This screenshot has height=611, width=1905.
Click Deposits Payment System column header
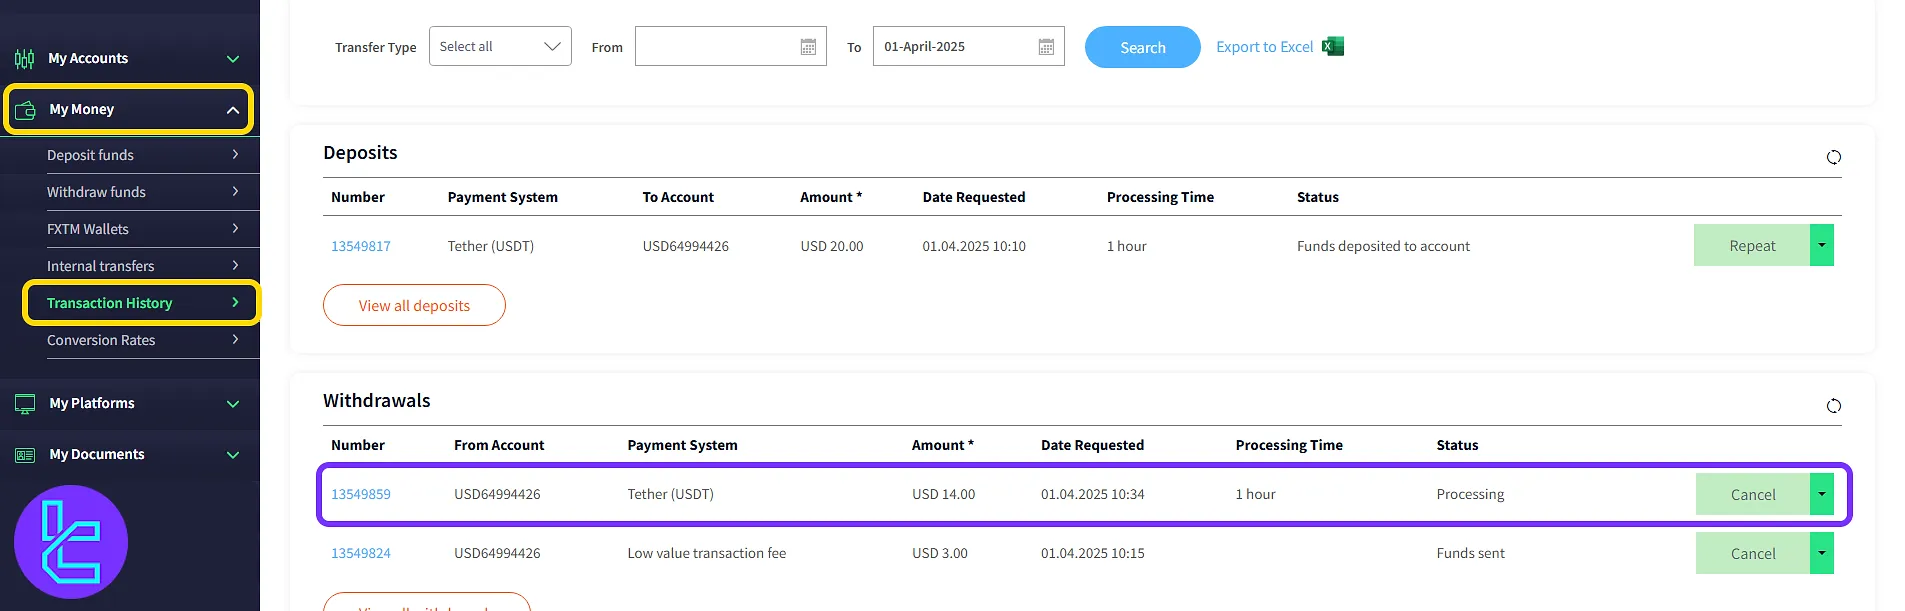point(503,197)
